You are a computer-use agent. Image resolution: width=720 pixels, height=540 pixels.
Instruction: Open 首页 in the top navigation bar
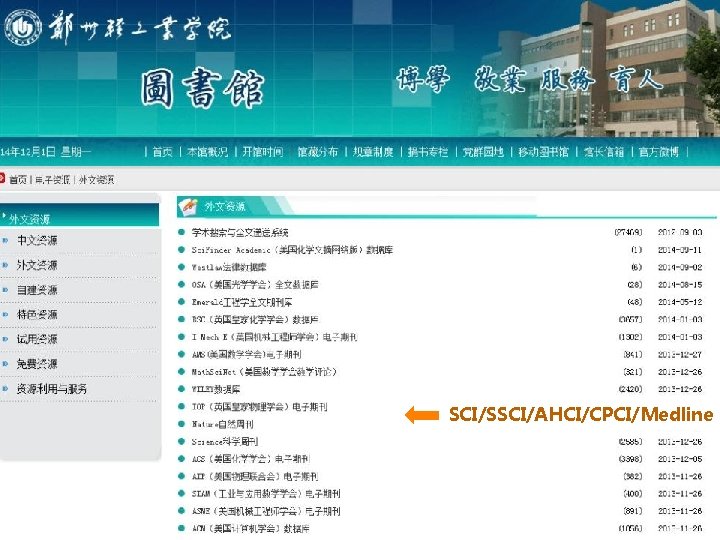coord(162,152)
